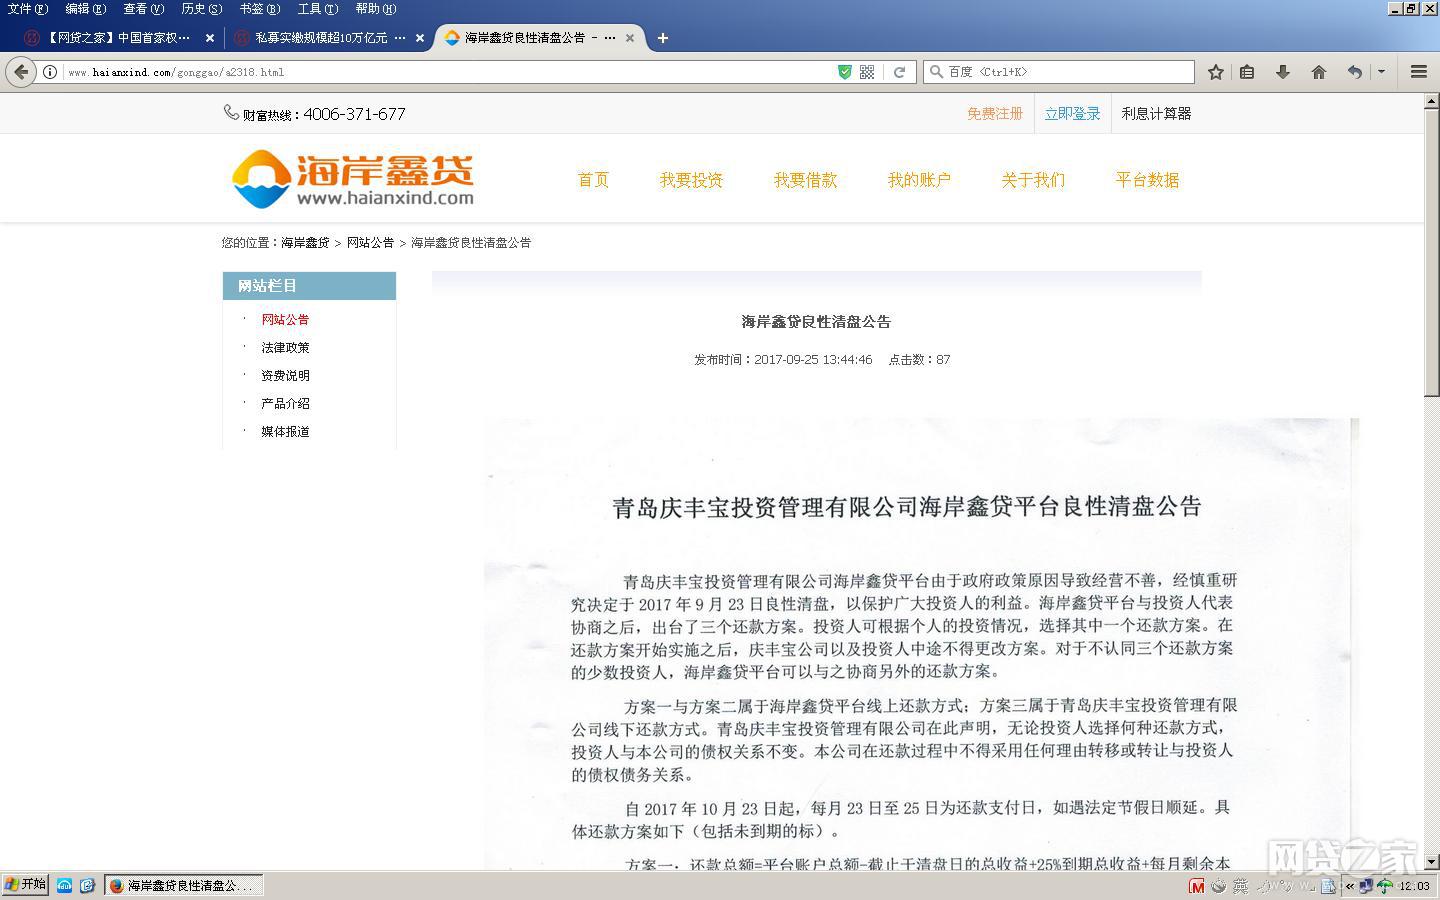The height and width of the screenshot is (900, 1440).
Task: Open a new tab with plus button
Action: coord(662,38)
